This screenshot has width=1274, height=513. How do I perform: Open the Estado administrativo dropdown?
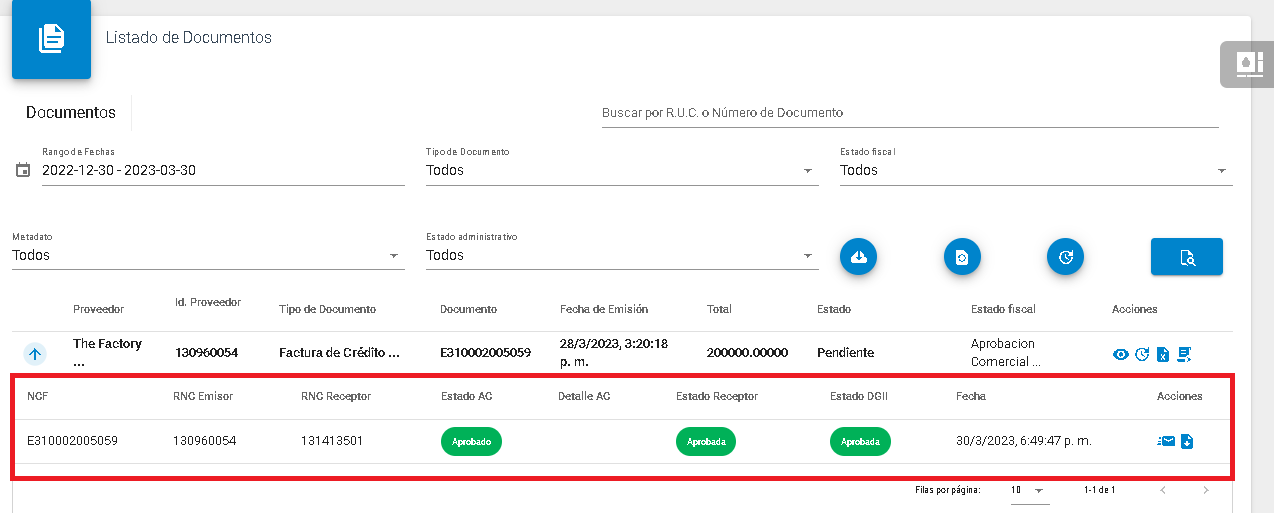[621, 256]
